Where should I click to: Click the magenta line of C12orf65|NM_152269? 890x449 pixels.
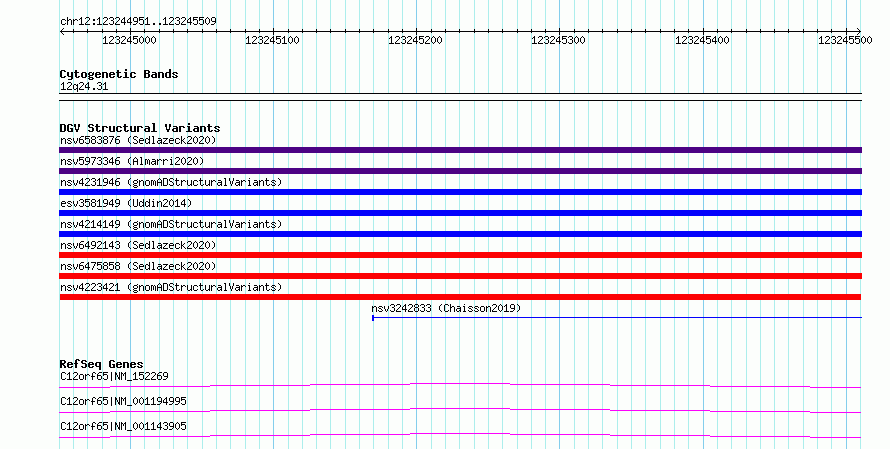click(460, 386)
